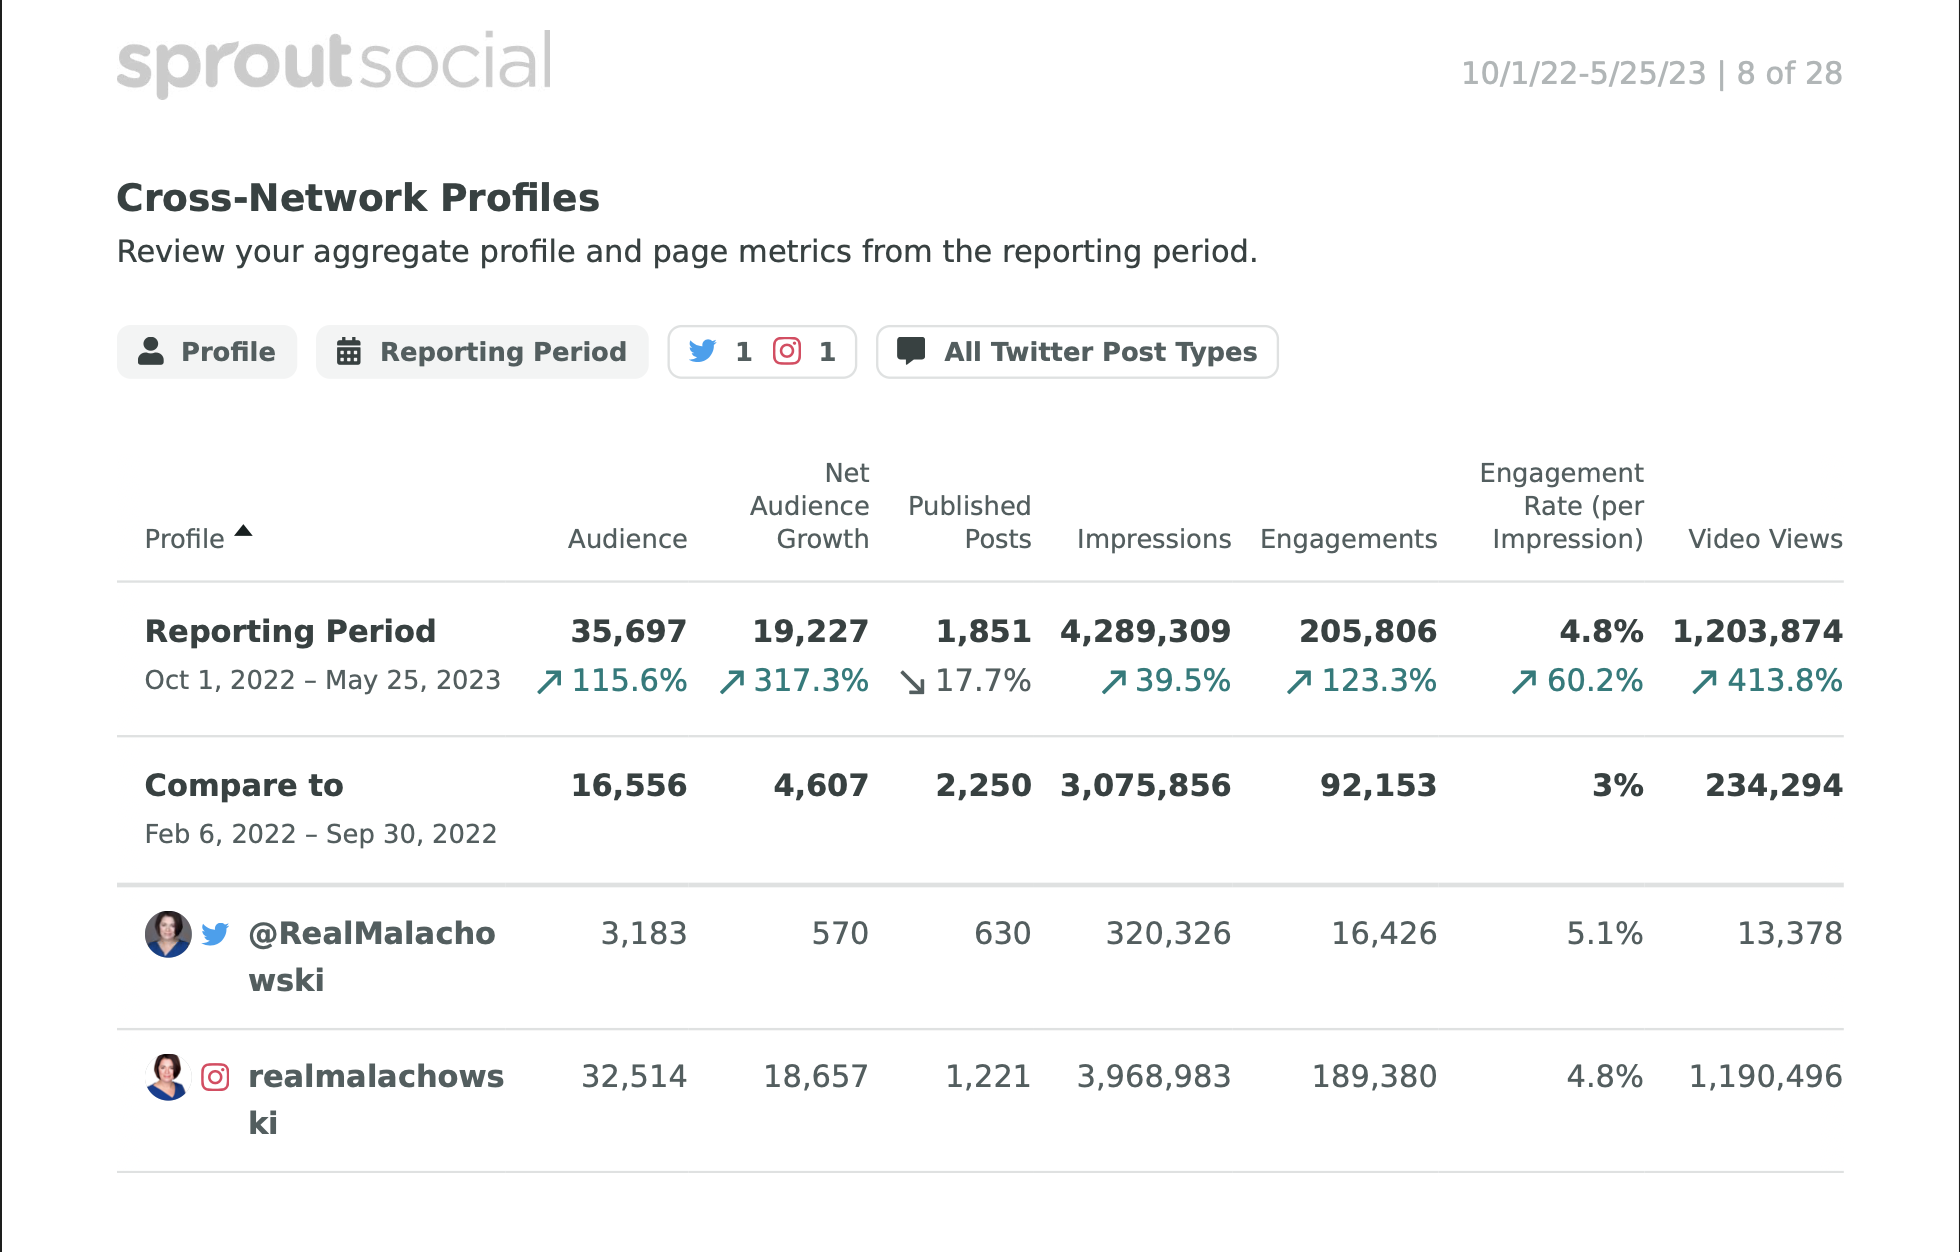Select the realmalachowski profile name

(376, 1077)
